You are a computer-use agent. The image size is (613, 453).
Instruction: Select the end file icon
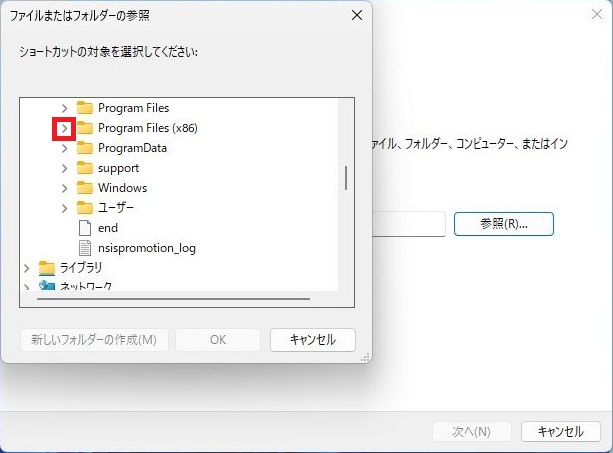click(84, 228)
